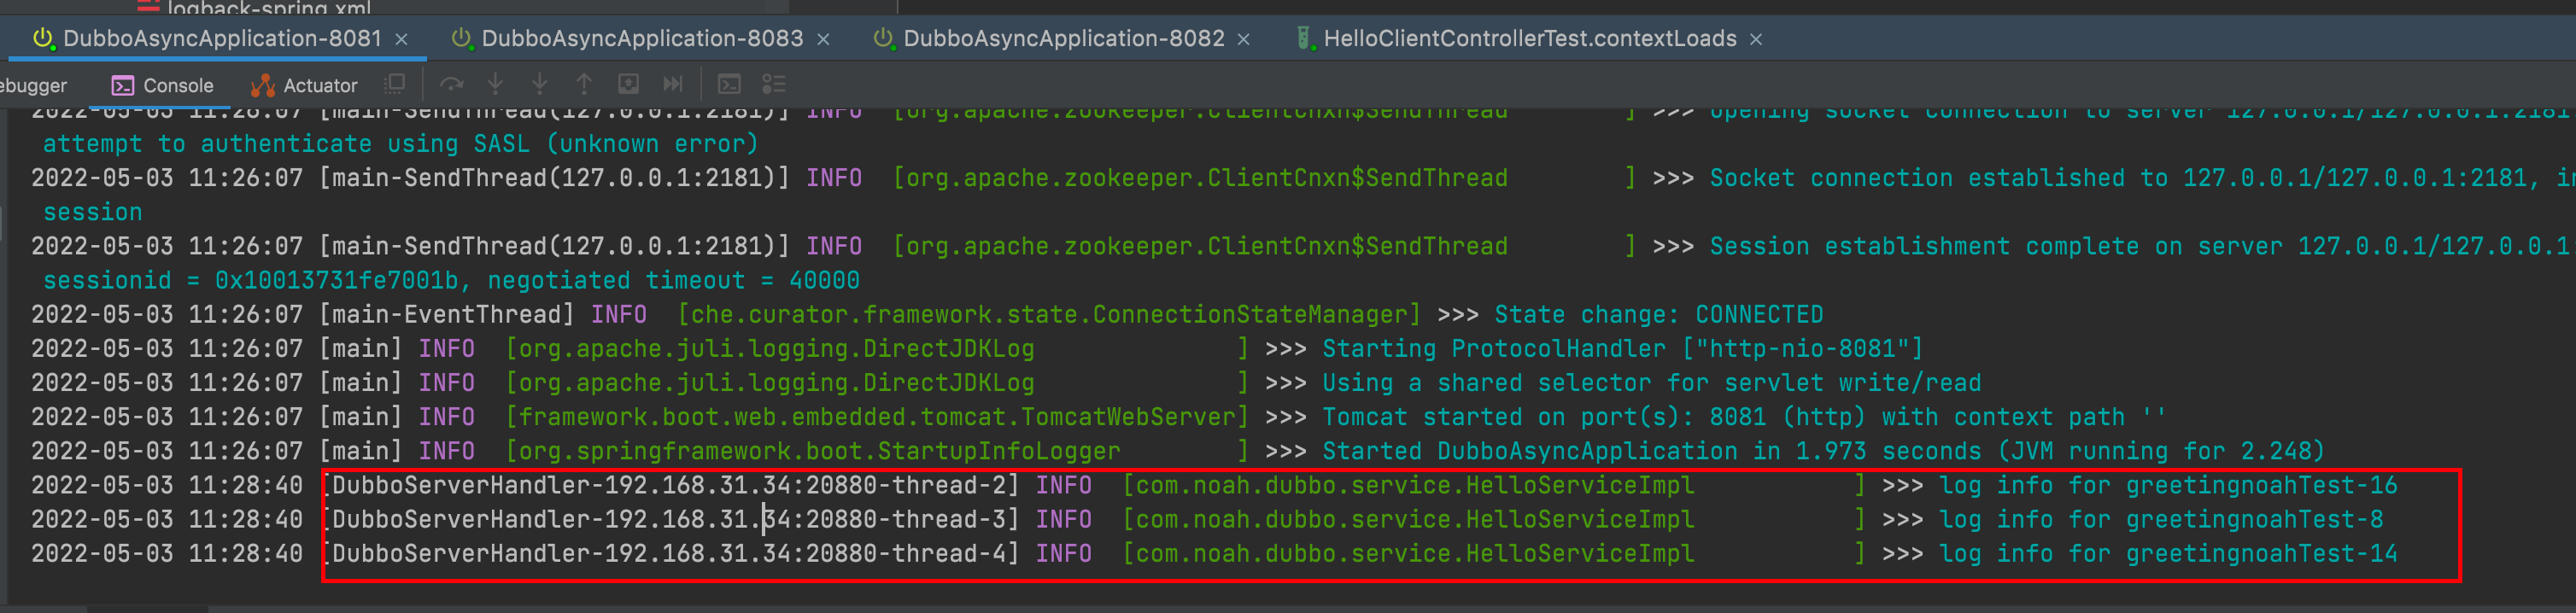Image resolution: width=2576 pixels, height=613 pixels.
Task: Open the Evaluate Expression icon
Action: [x=730, y=84]
